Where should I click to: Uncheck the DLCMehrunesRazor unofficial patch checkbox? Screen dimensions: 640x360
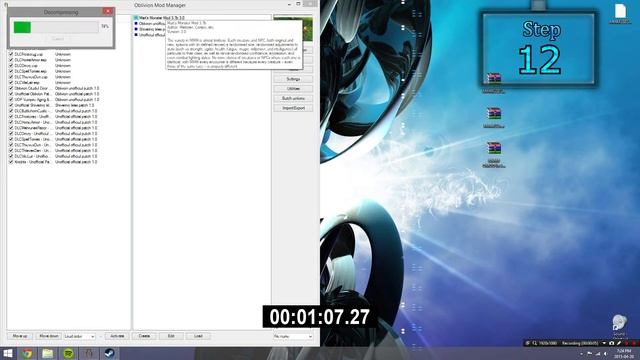click(x=11, y=128)
